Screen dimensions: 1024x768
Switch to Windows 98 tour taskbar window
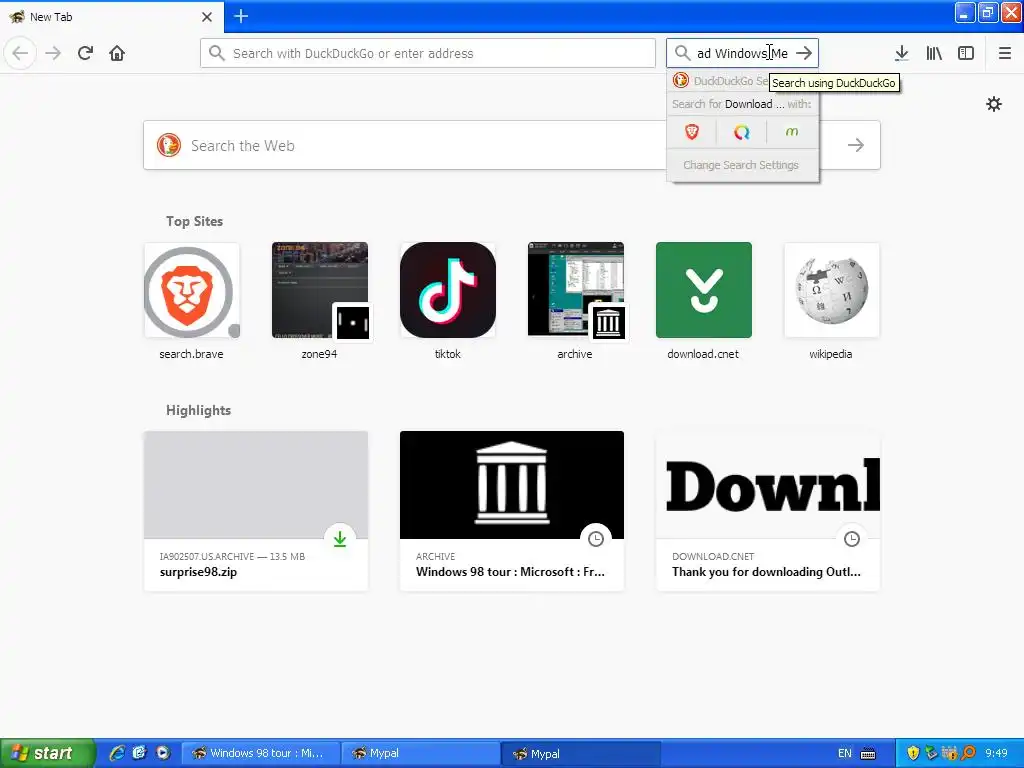[260, 753]
